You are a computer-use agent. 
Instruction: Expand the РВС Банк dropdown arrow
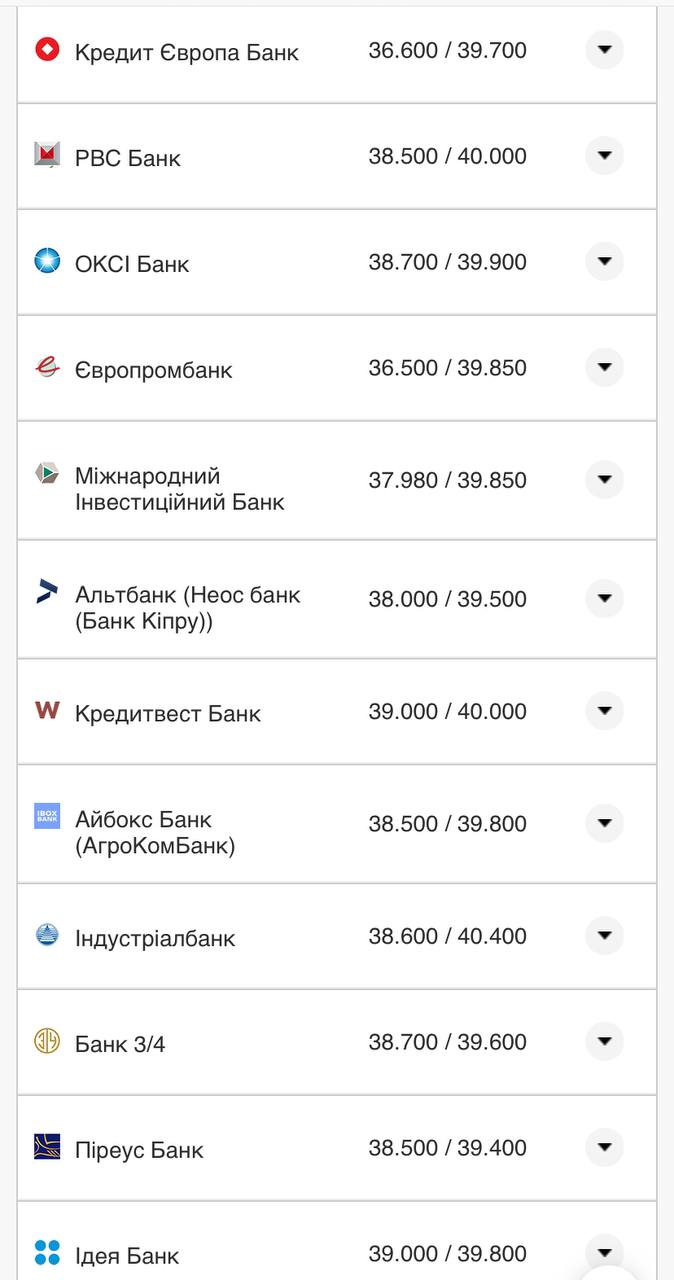point(604,155)
